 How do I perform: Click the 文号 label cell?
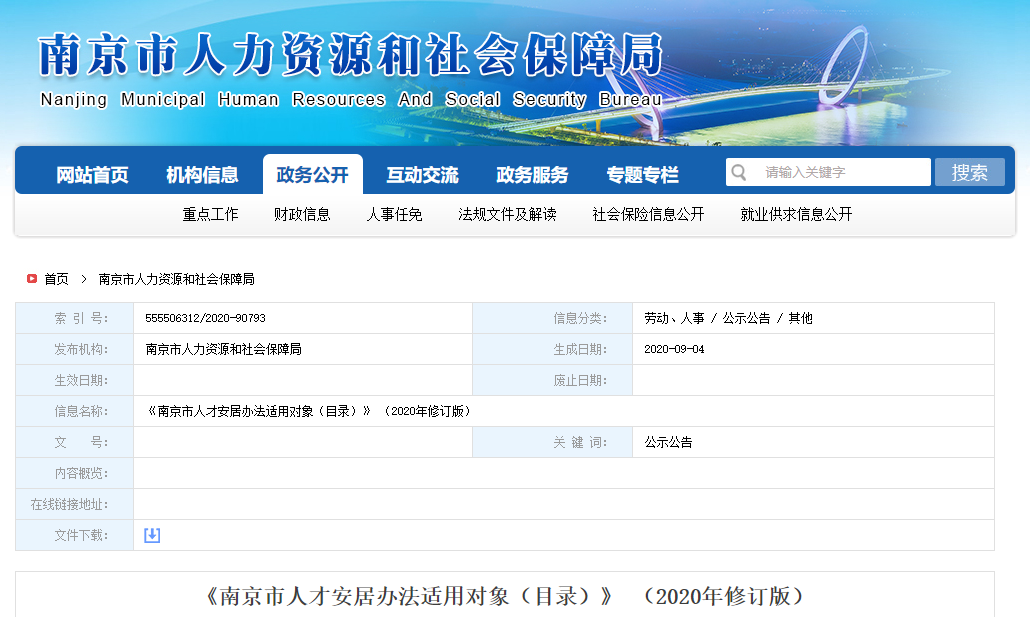click(x=75, y=442)
